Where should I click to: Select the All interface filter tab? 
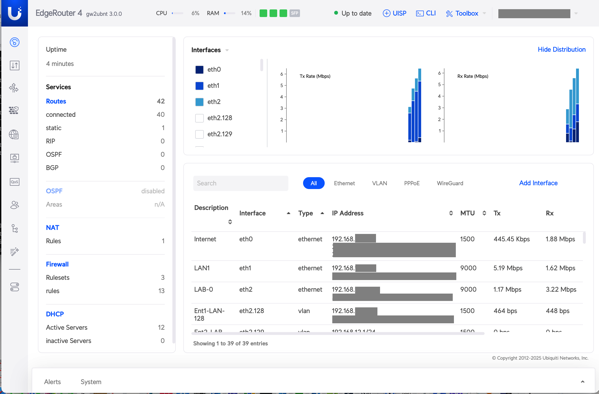tap(314, 183)
